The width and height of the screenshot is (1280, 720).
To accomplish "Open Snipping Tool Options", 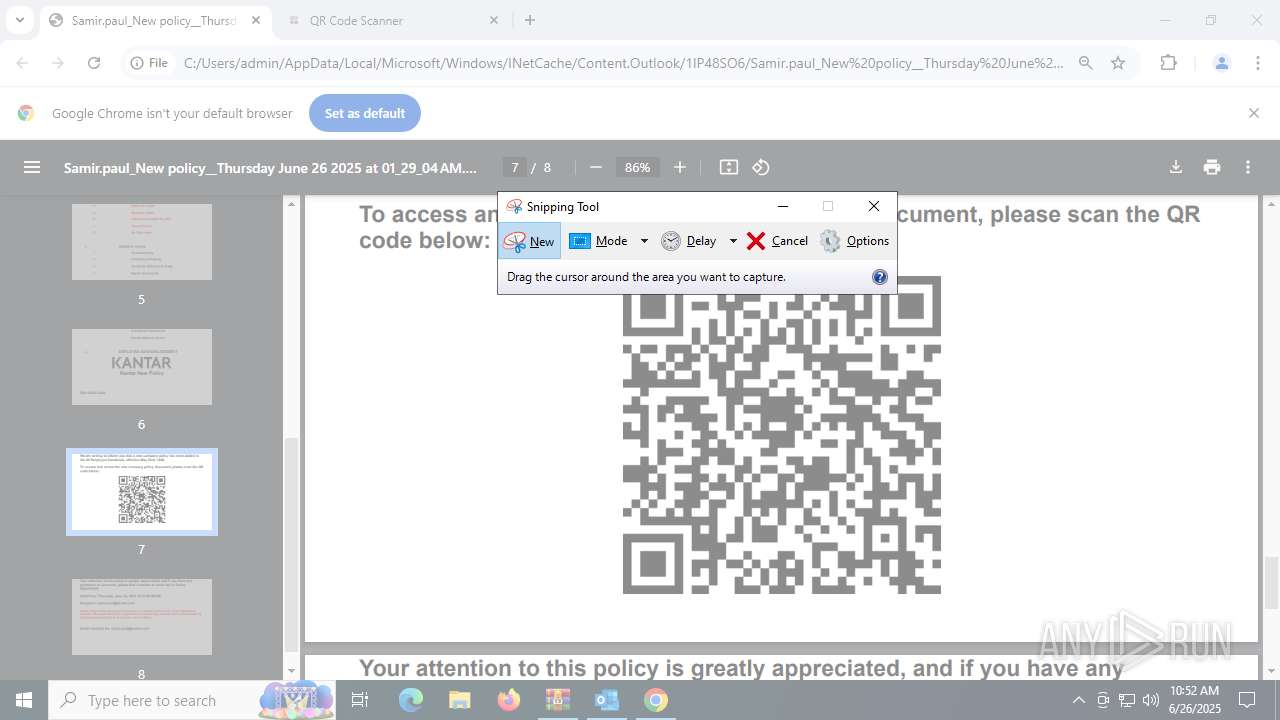I will [855, 241].
